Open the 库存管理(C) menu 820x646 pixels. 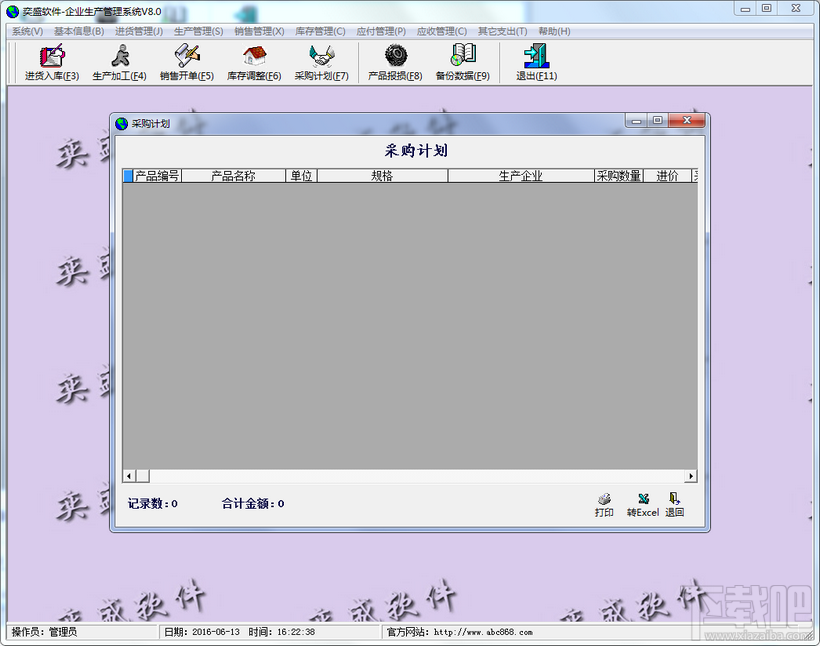pyautogui.click(x=321, y=31)
